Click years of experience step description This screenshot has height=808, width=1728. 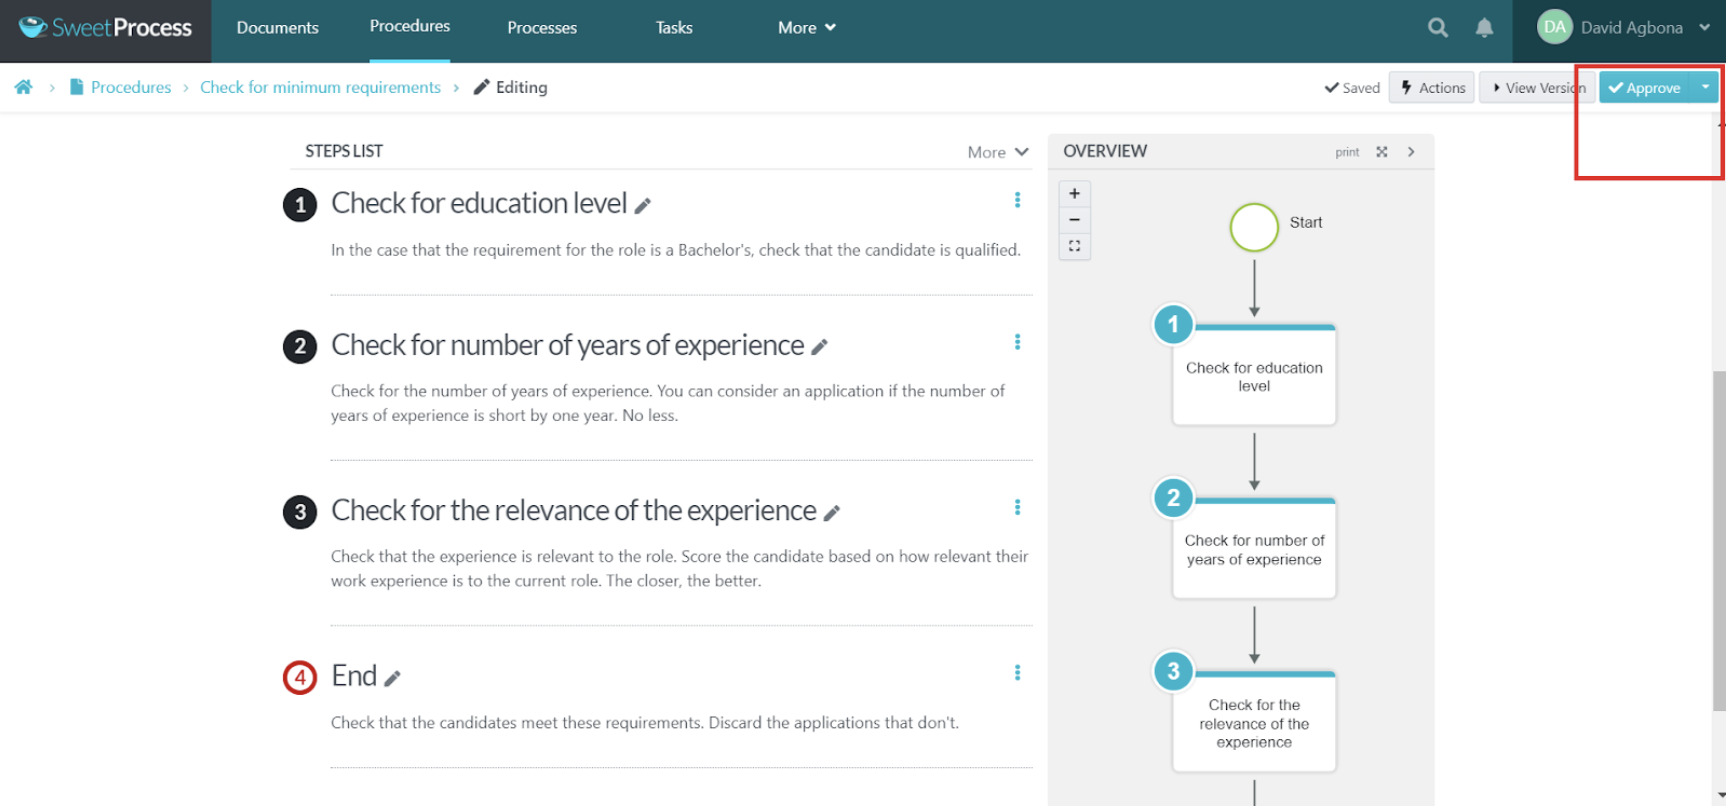pos(668,403)
